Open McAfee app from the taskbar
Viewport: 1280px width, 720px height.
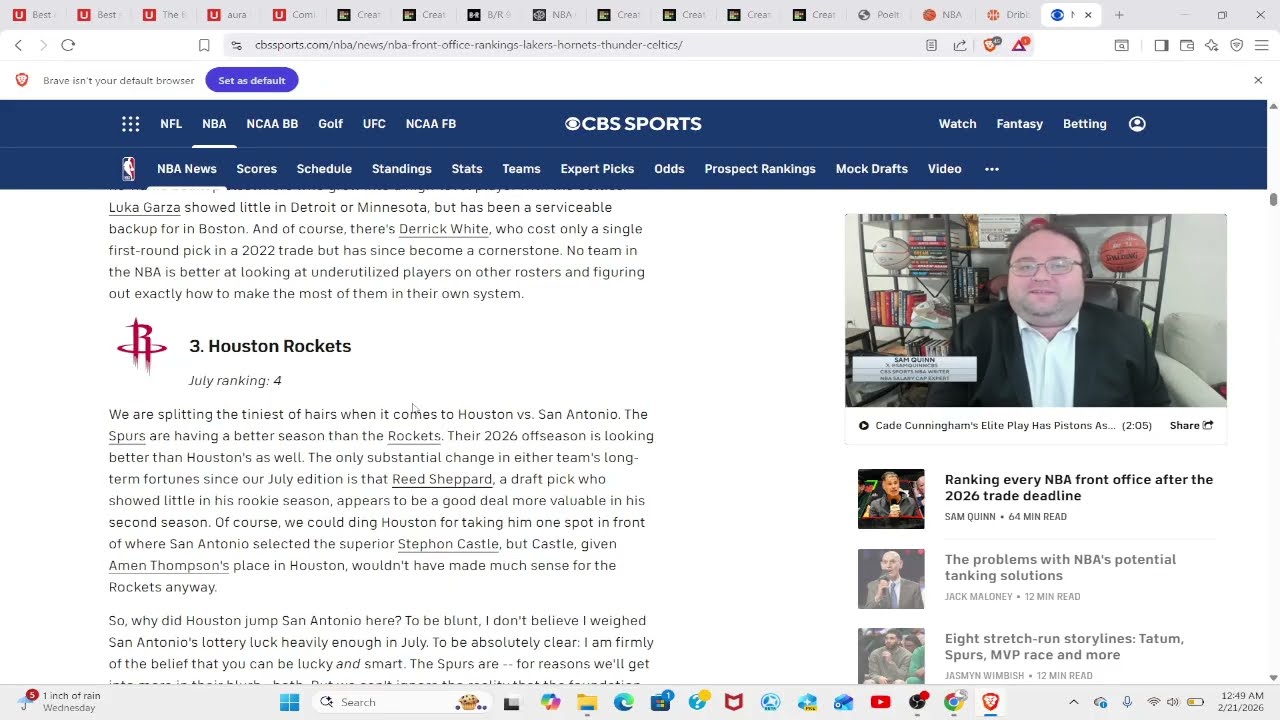(734, 702)
